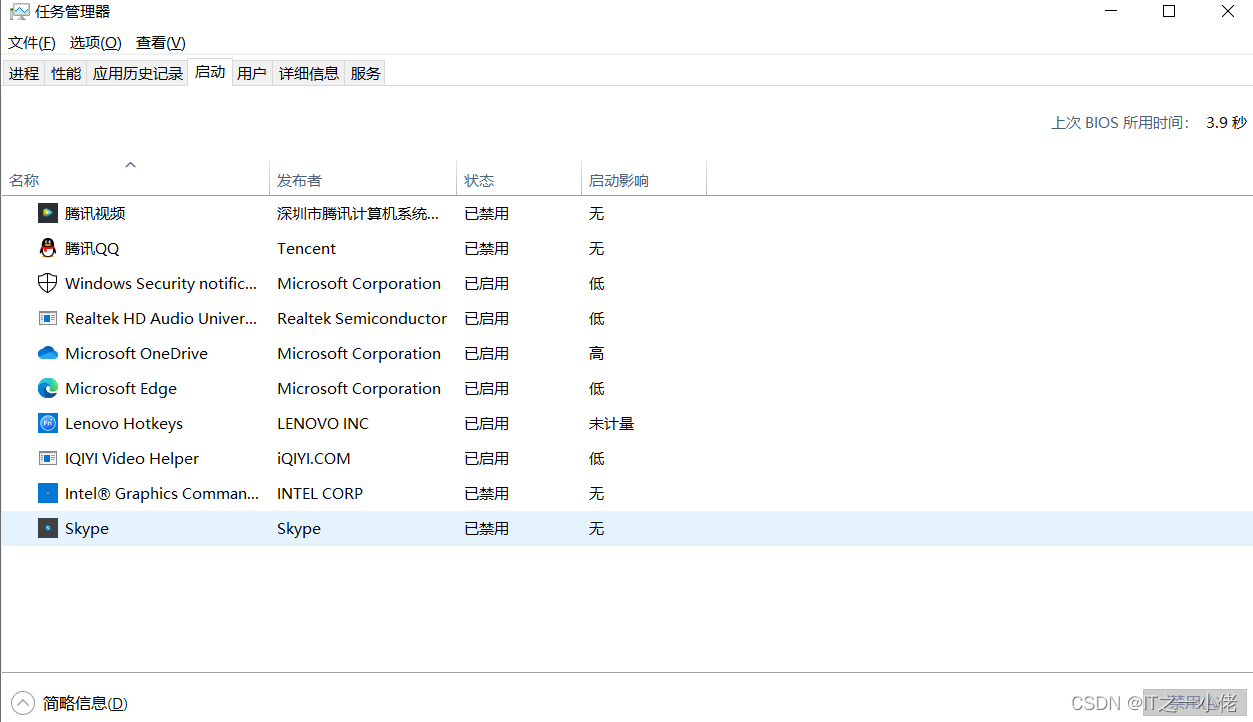This screenshot has width=1253, height=722.
Task: Switch to the 详细信息 tab
Action: (x=309, y=73)
